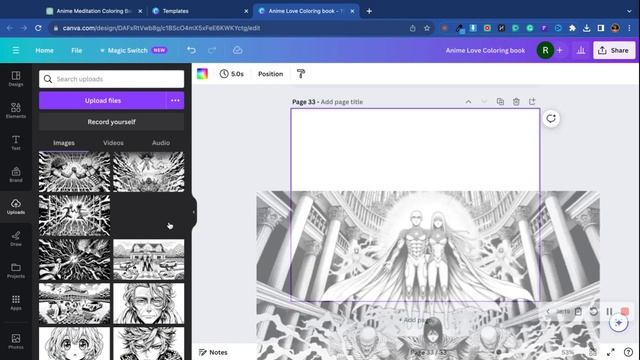Open the Uploads panel
Viewport: 640px width, 360px height.
[x=16, y=207]
